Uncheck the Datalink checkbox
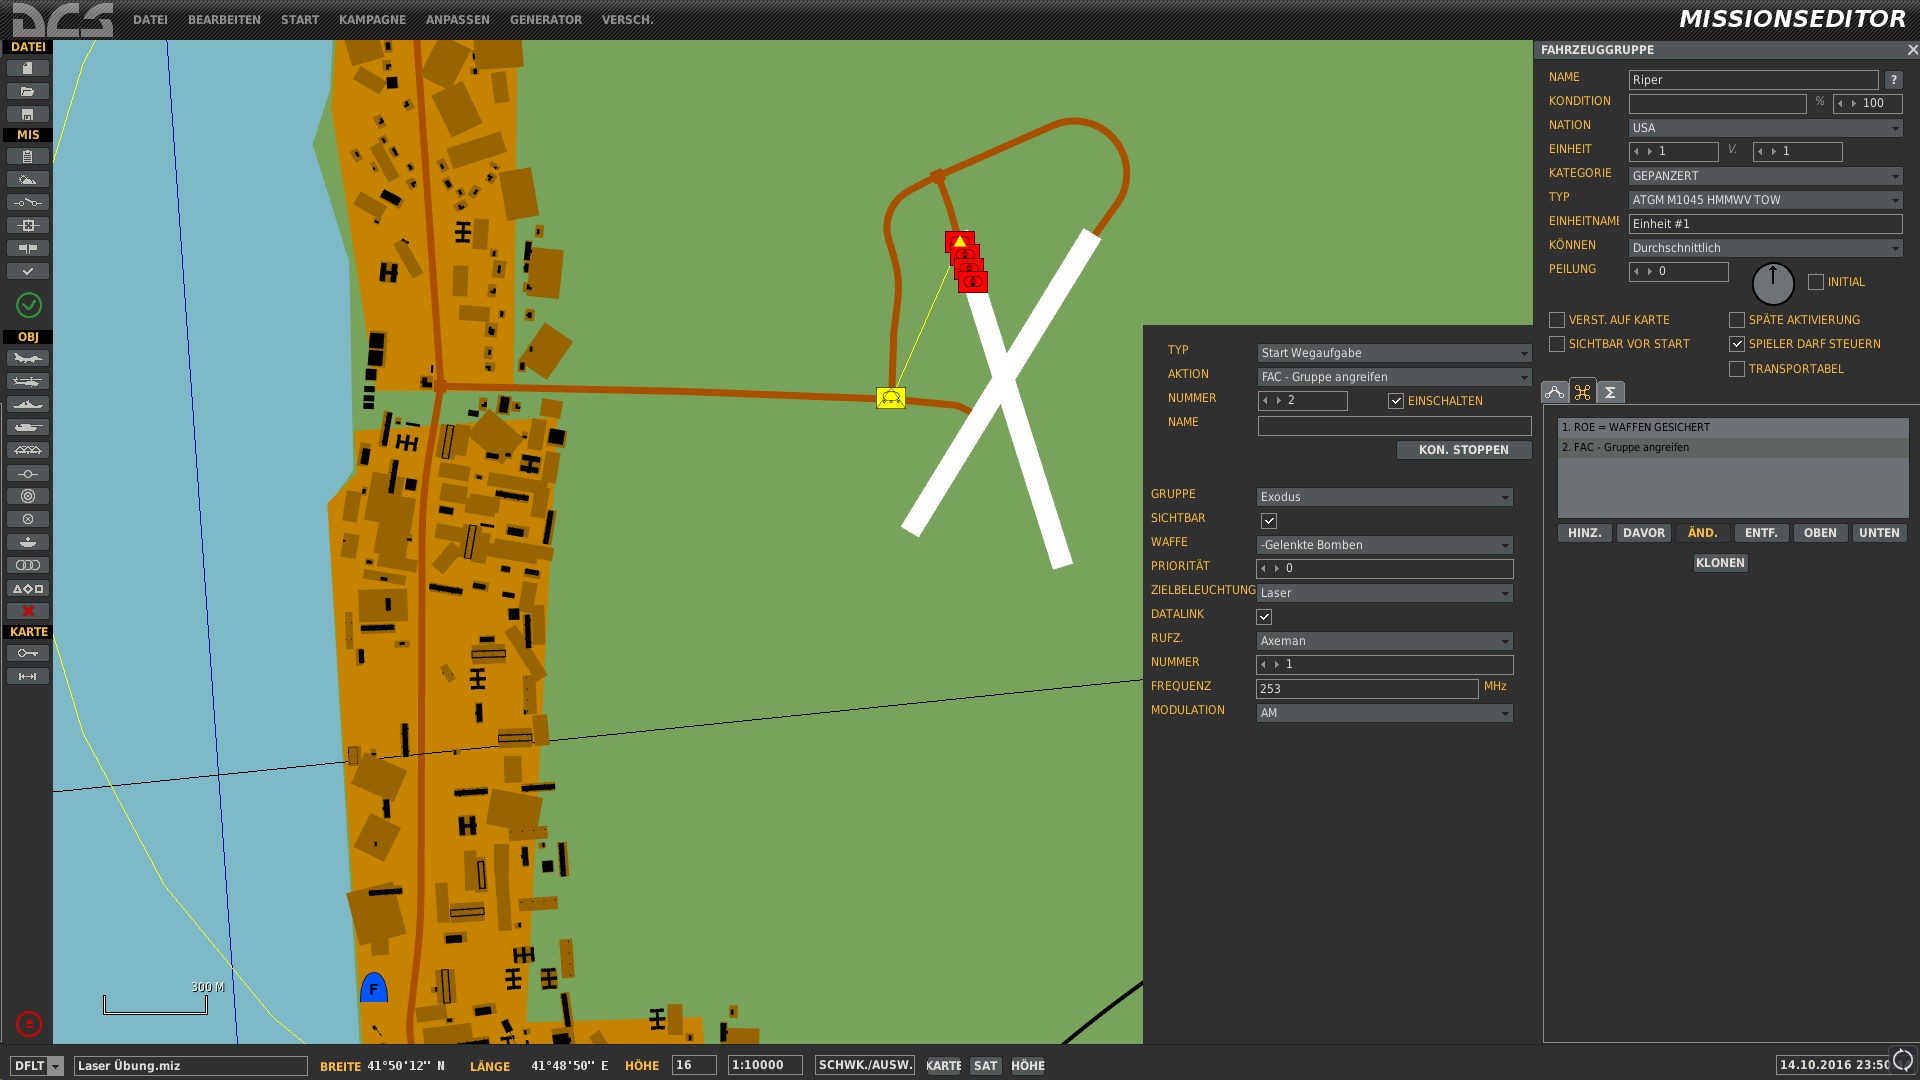 click(x=1264, y=617)
